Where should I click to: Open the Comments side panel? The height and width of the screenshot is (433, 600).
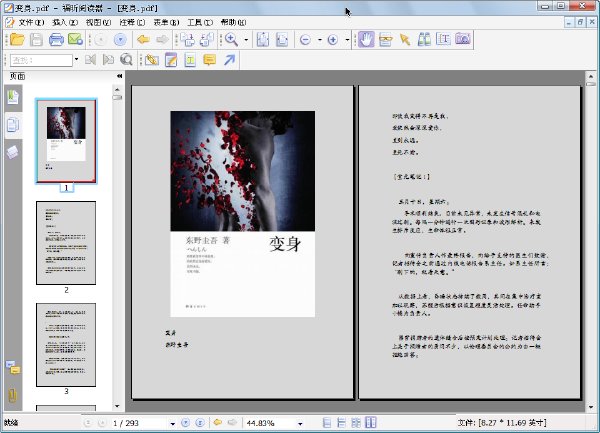pyautogui.click(x=13, y=368)
